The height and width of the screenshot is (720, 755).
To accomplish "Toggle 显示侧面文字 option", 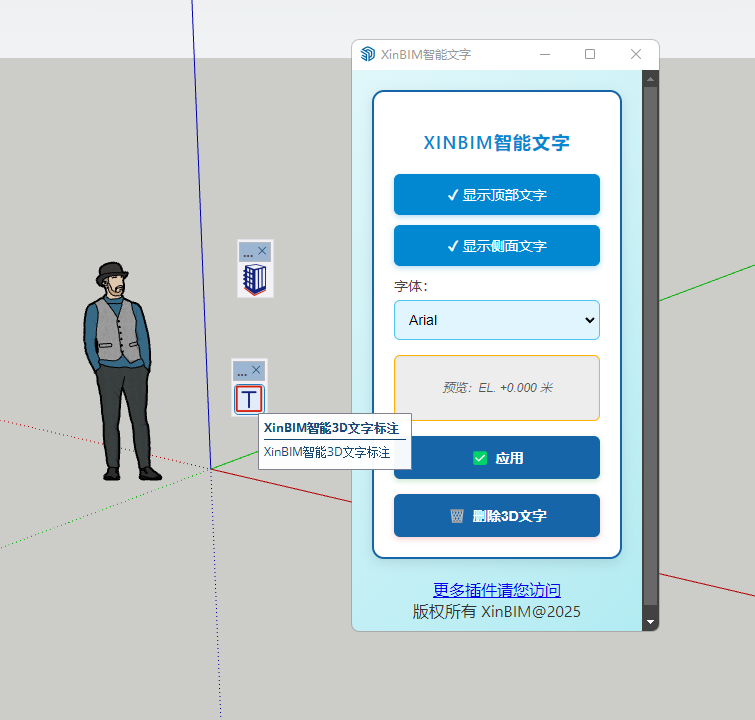I will point(497,246).
